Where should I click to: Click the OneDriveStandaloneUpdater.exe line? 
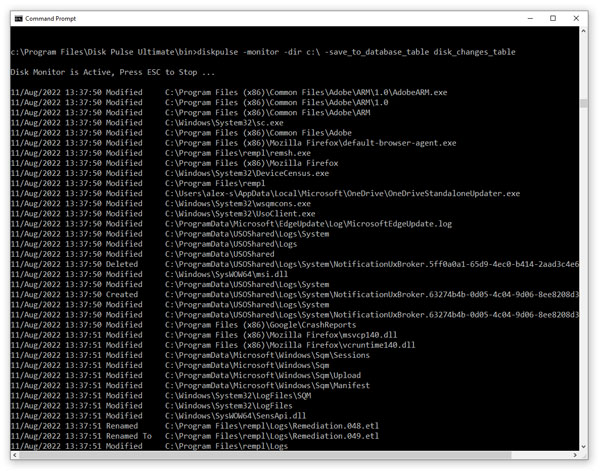[x=265, y=194]
